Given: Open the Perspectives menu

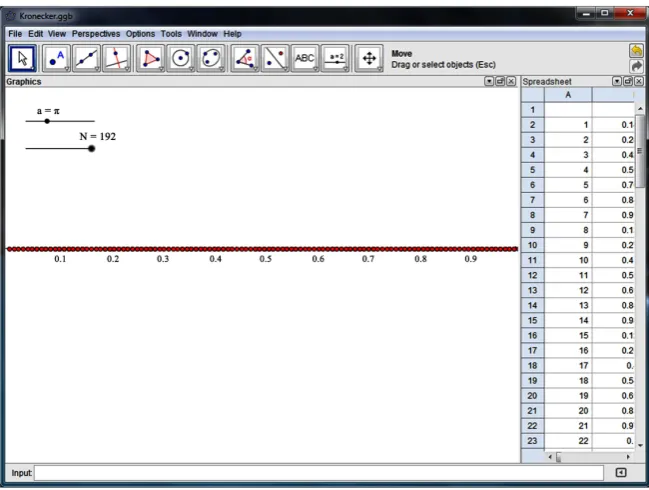Looking at the screenshot, I should 96,34.
